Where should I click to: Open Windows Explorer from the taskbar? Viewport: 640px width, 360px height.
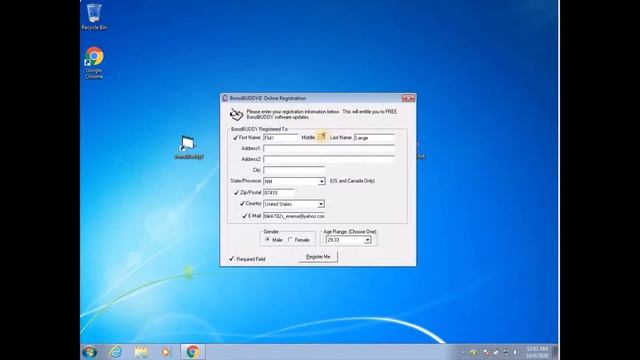(141, 352)
